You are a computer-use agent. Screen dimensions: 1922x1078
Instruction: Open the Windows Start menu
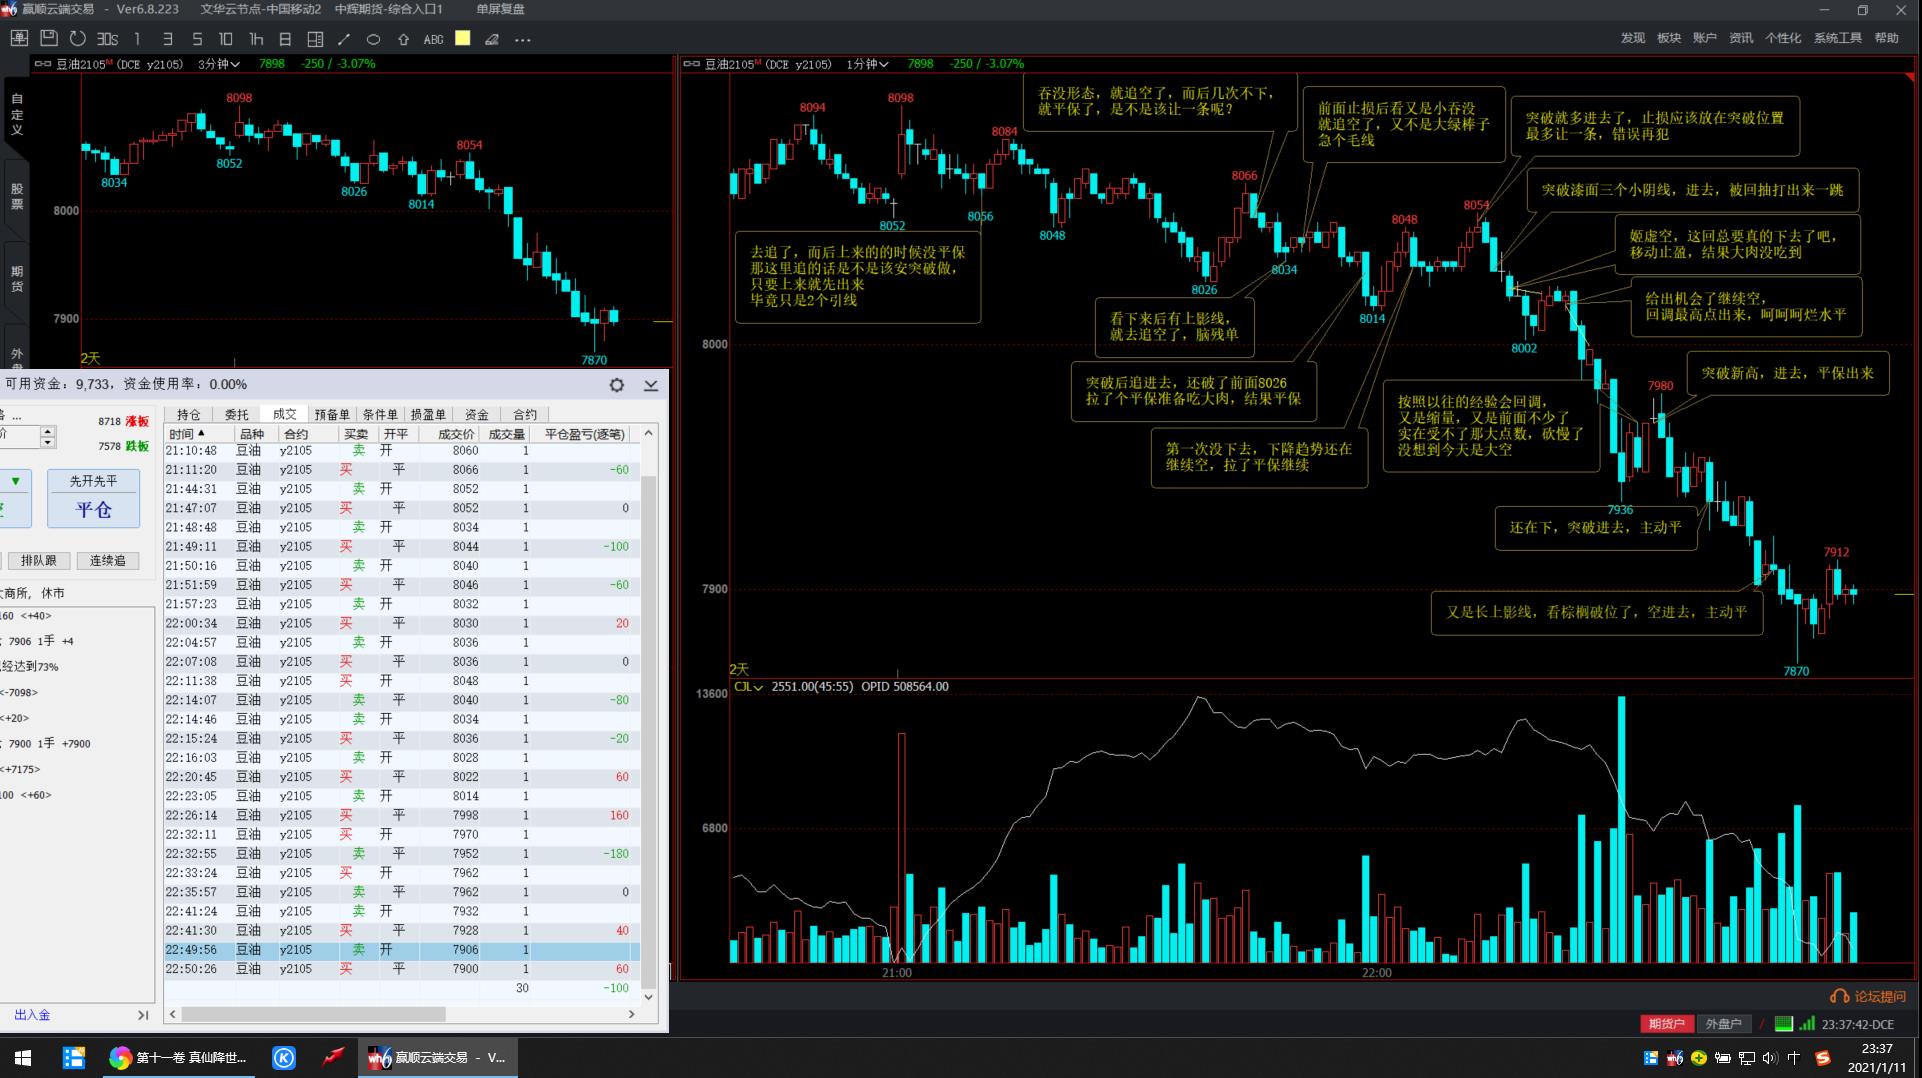[x=23, y=1057]
